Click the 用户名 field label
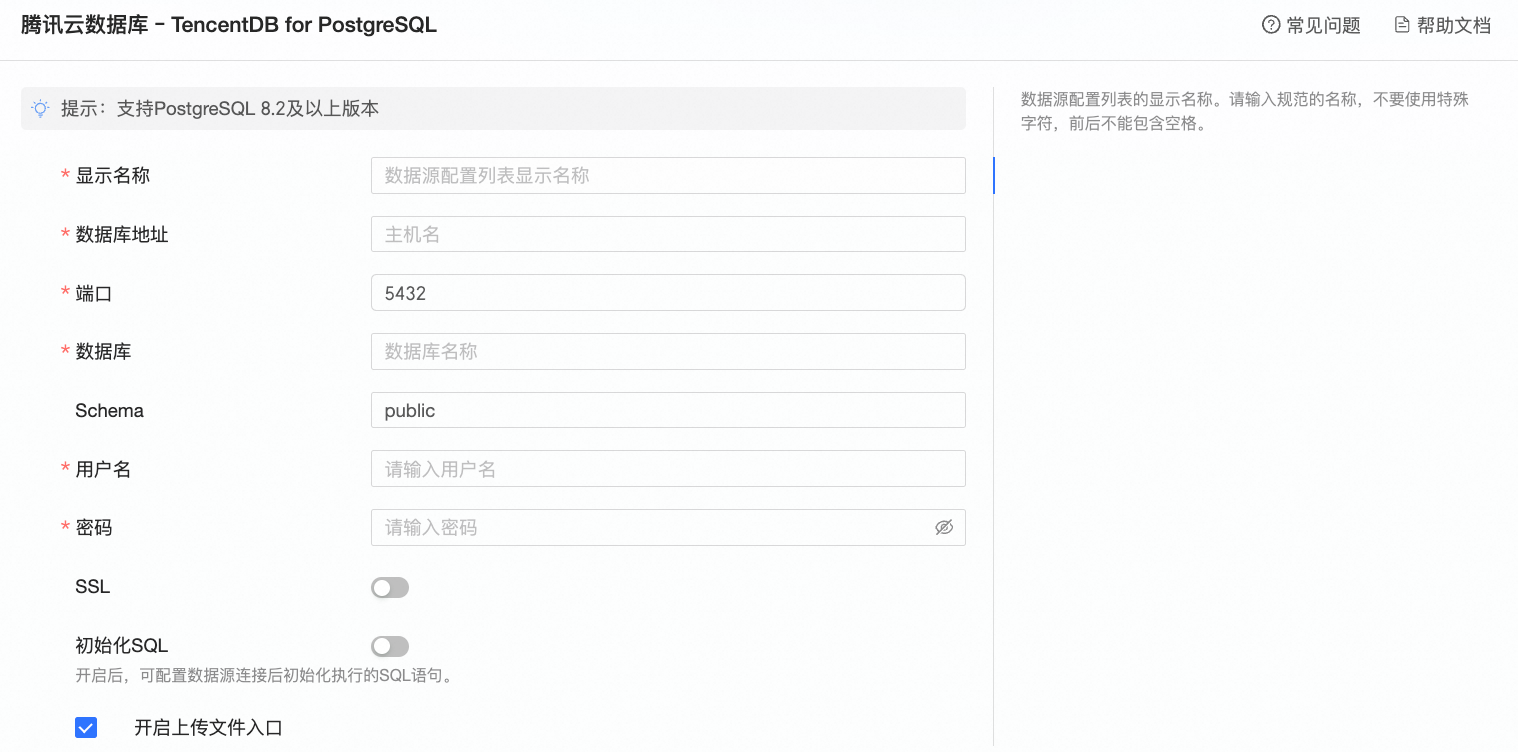 103,469
